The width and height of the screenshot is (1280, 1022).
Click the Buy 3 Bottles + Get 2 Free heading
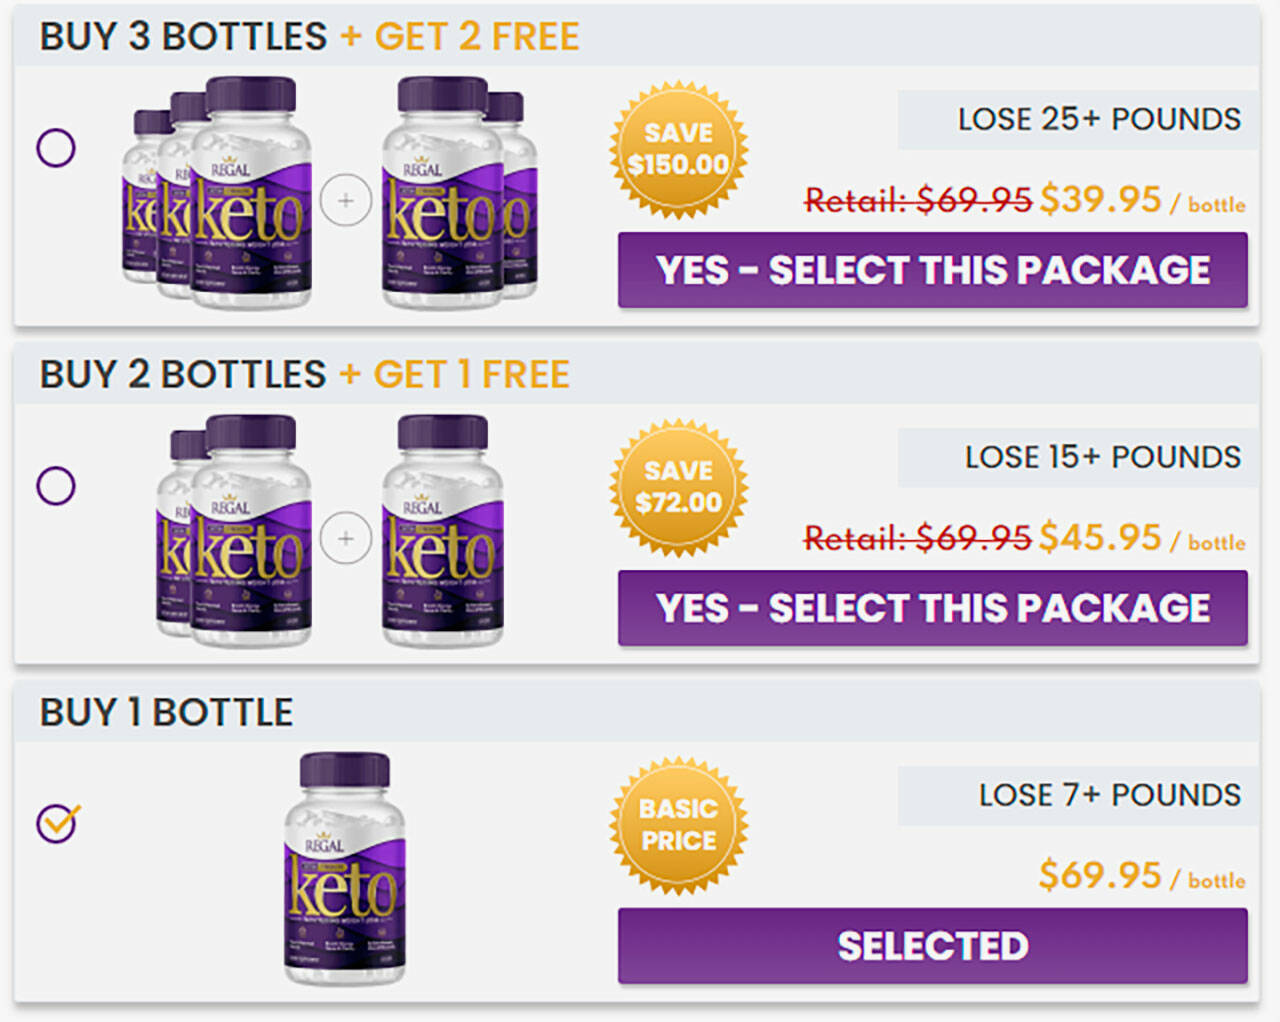pyautogui.click(x=309, y=37)
